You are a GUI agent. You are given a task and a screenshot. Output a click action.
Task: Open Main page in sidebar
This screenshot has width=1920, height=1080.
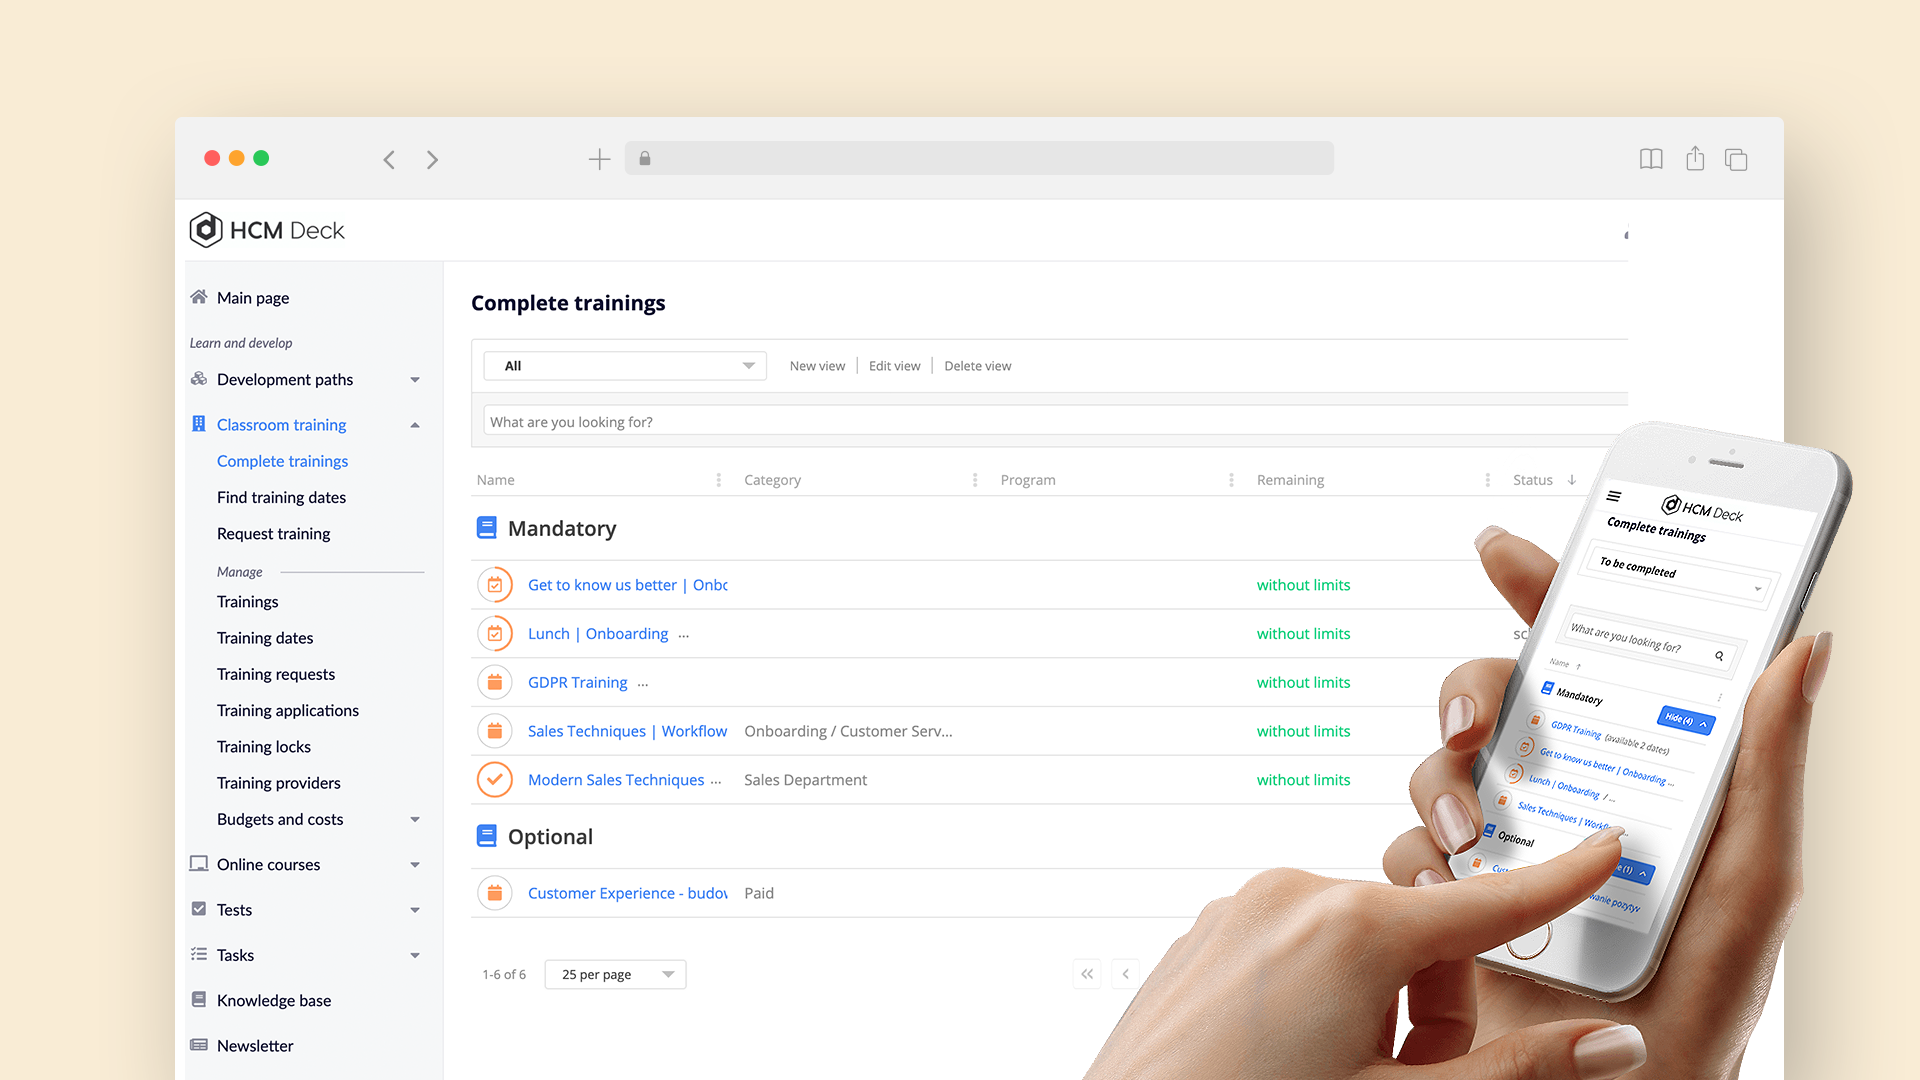(x=253, y=298)
